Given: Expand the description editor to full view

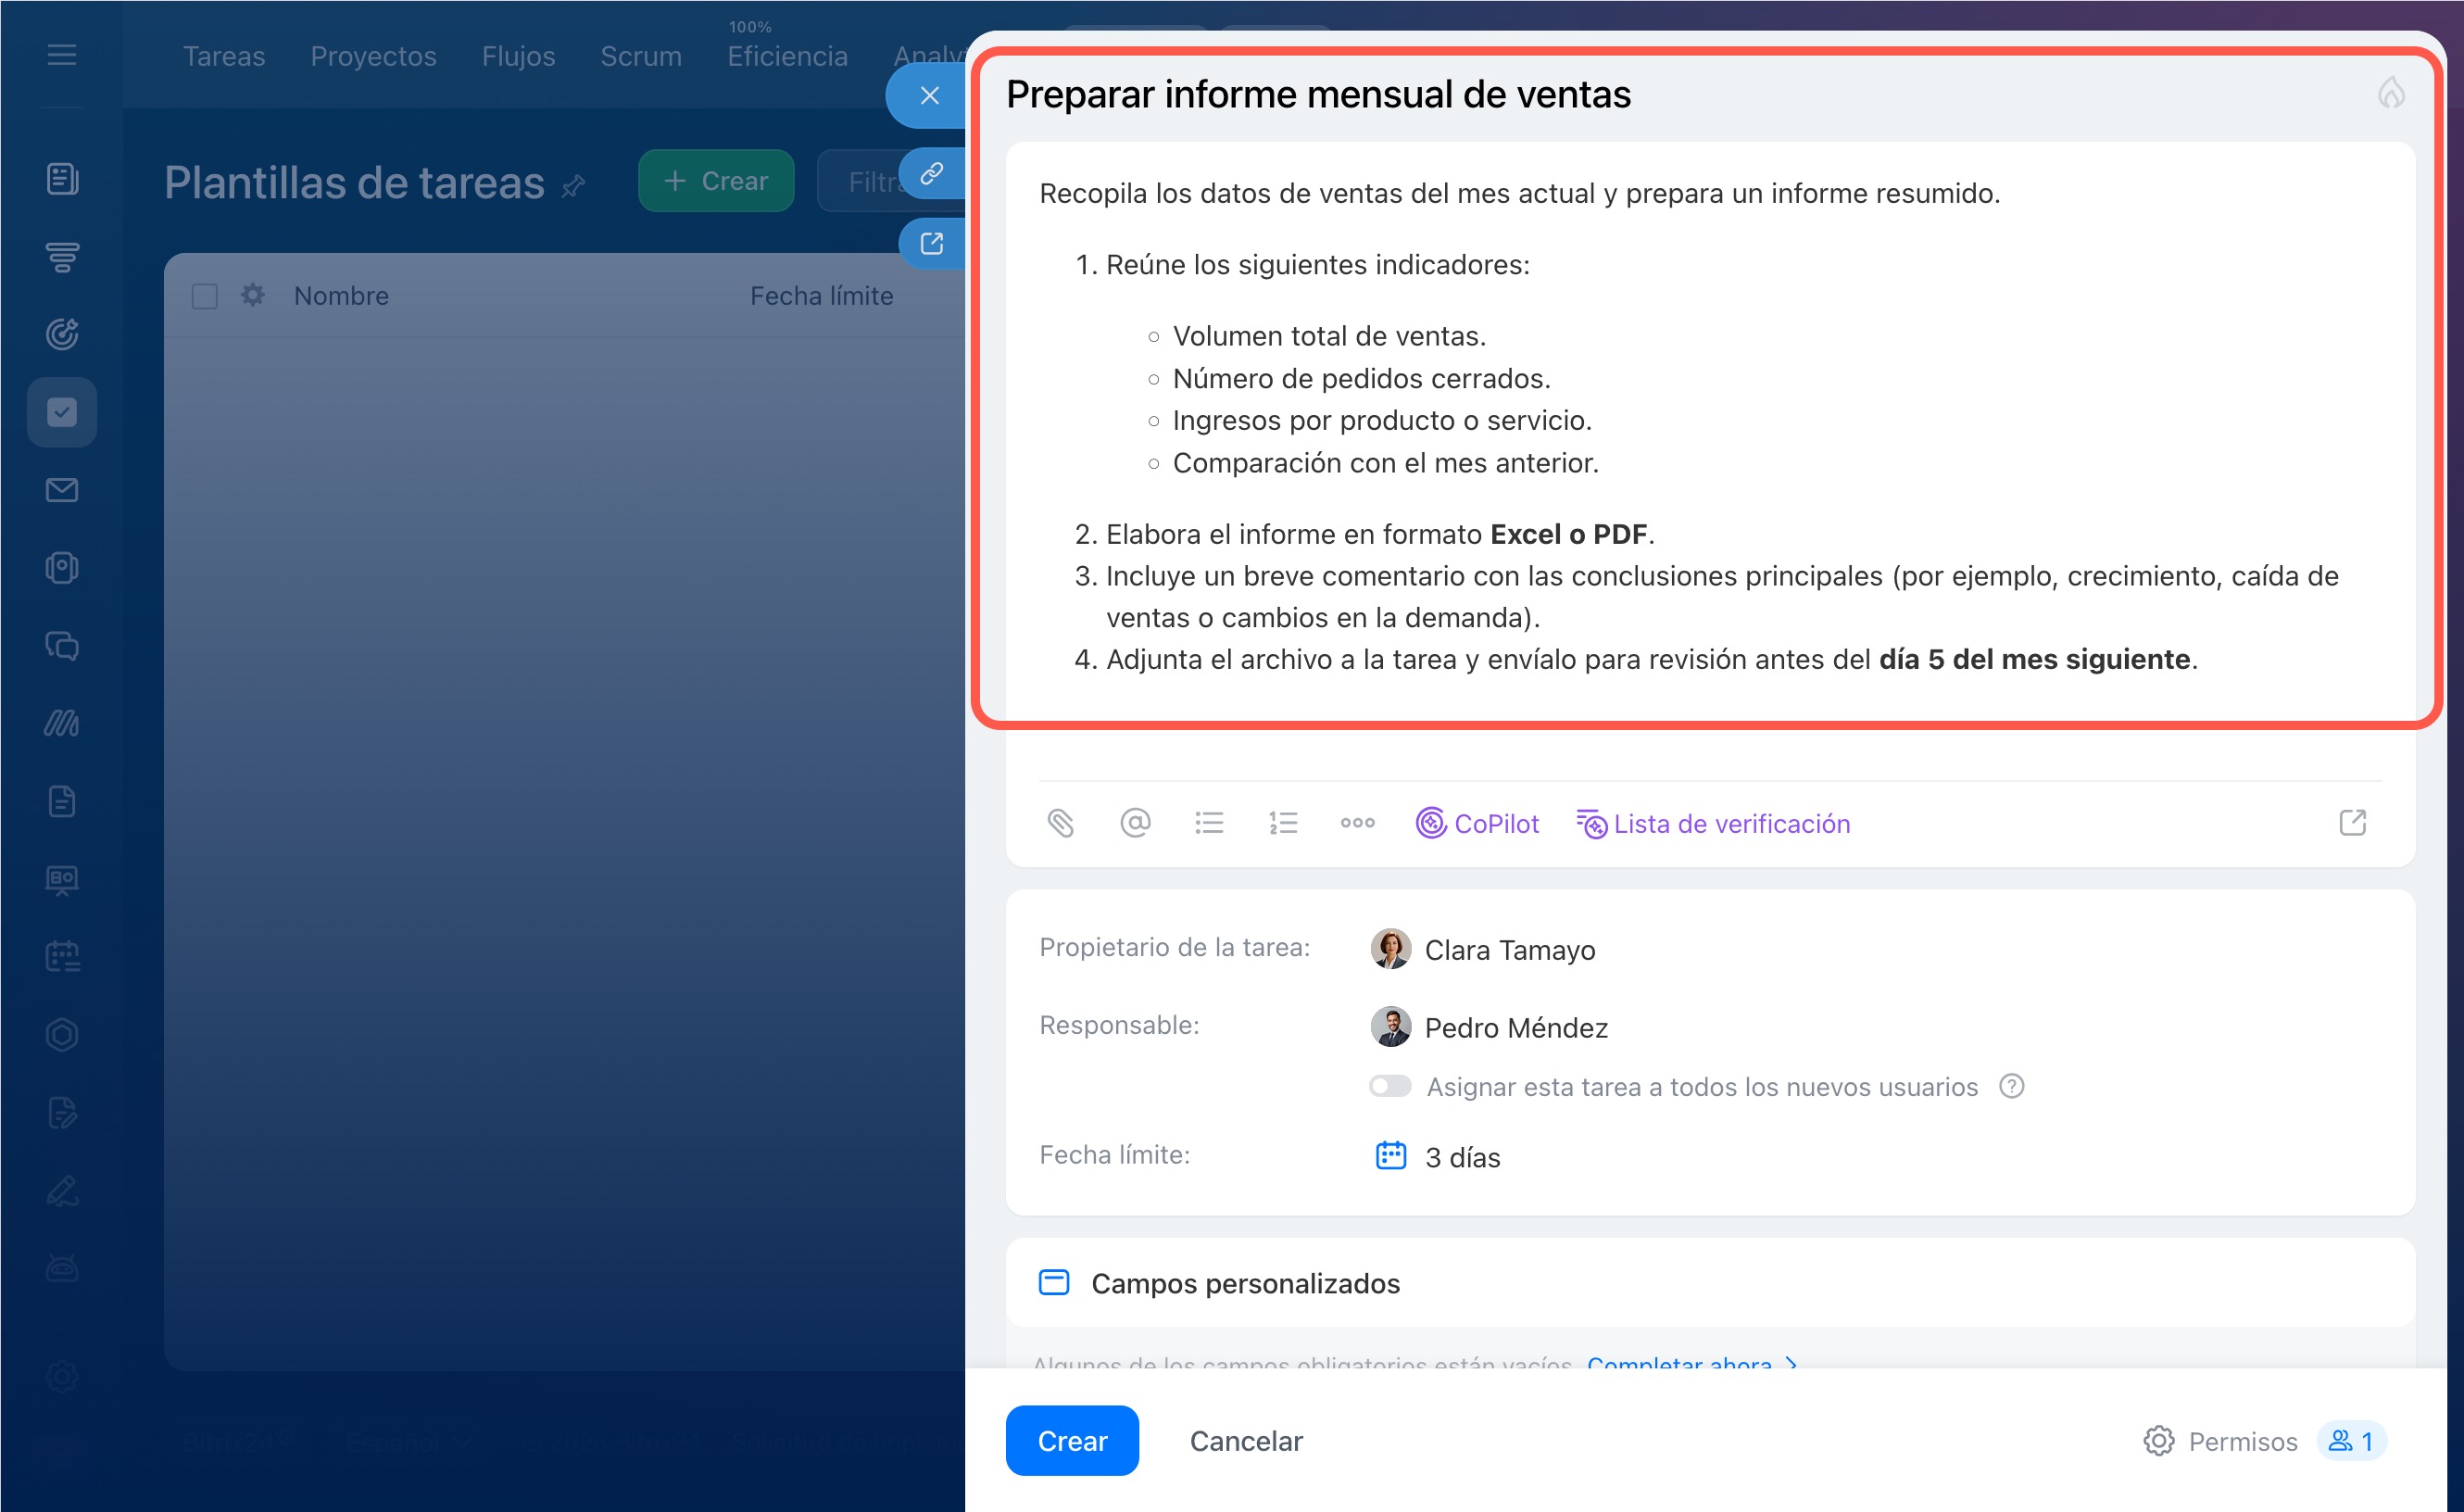Looking at the screenshot, I should click(2352, 823).
